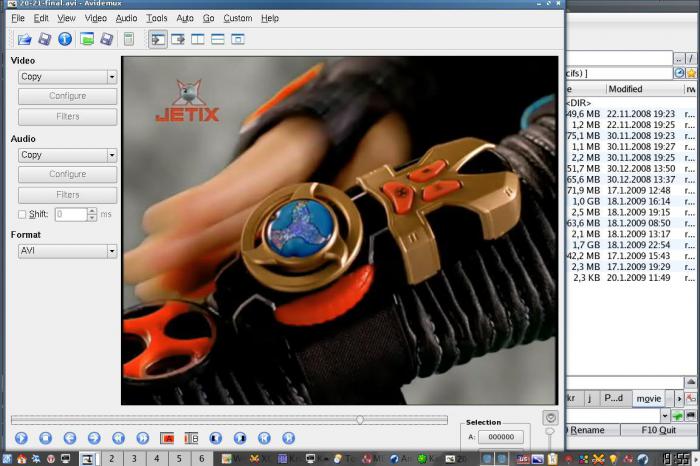Screen dimensions: 700x466
Task: Click the vertical volume slider knob
Action: pos(550,431)
